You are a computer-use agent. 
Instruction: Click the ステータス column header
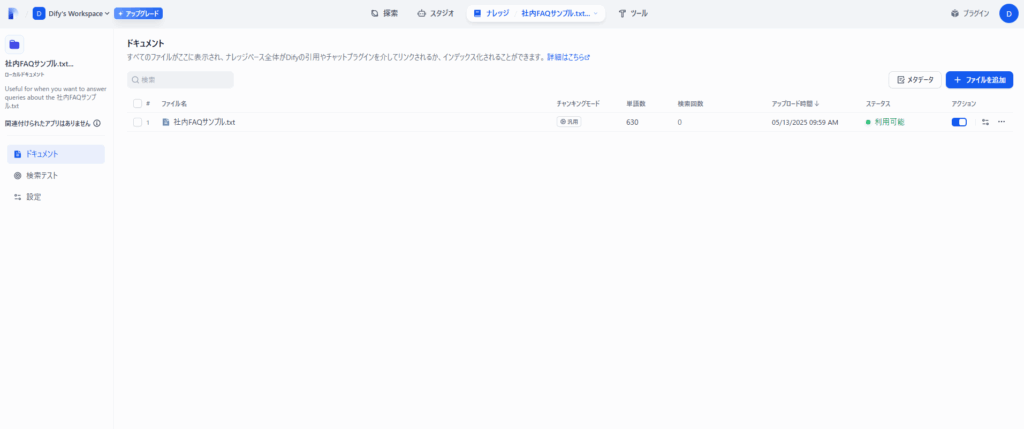pyautogui.click(x=878, y=103)
